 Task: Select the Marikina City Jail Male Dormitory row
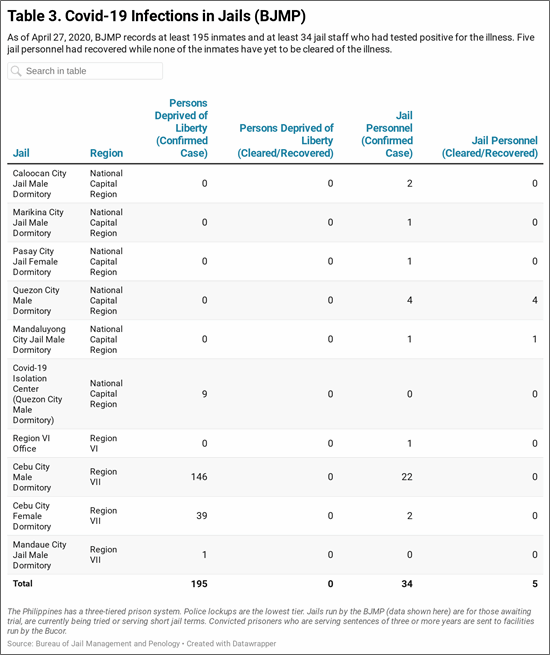(x=275, y=223)
